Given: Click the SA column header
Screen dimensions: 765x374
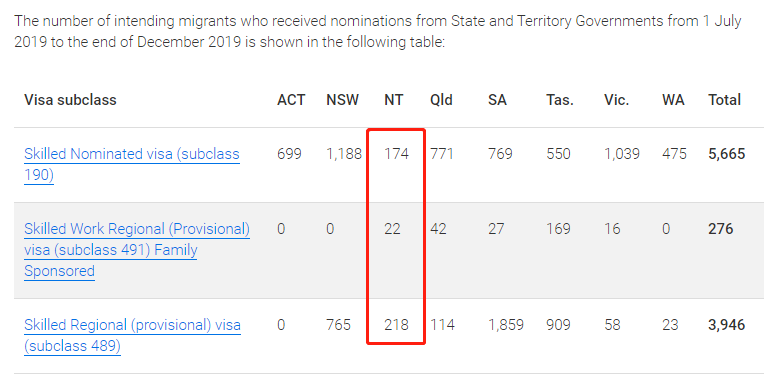Looking at the screenshot, I should point(497,100).
